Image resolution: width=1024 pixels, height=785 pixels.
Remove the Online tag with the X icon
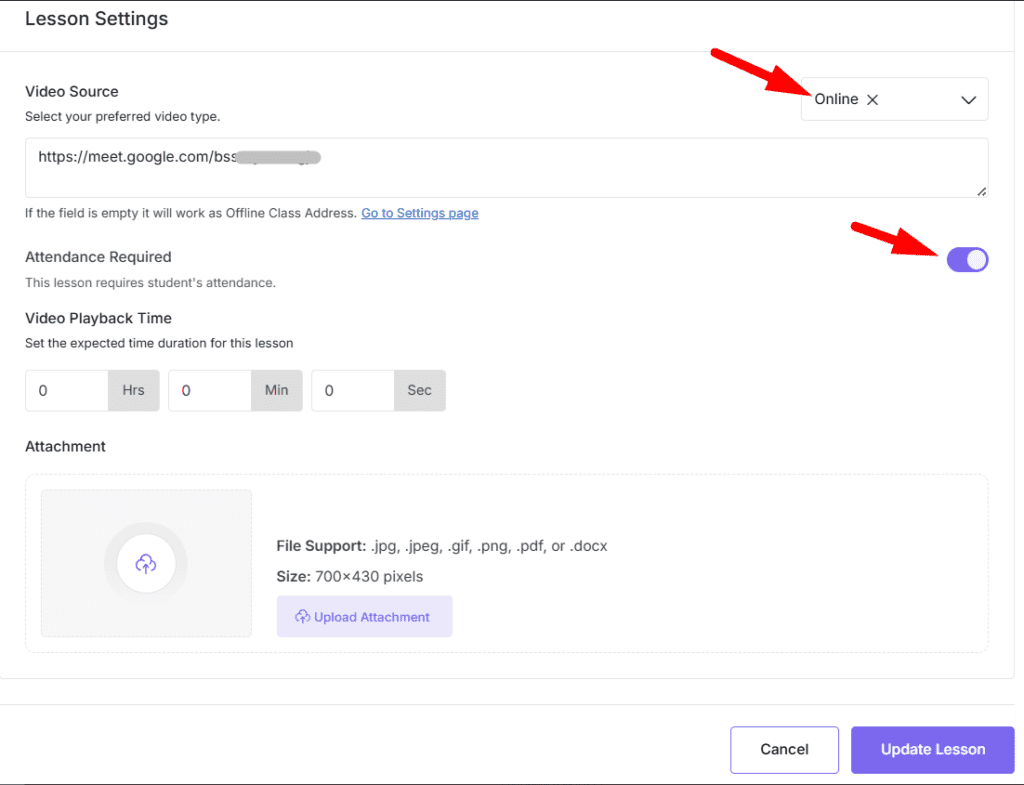[873, 99]
